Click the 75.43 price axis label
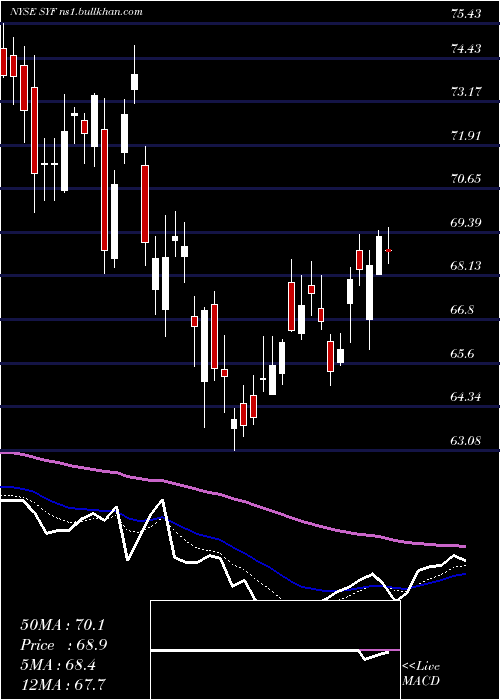This screenshot has width=500, height=700. (466, 13)
